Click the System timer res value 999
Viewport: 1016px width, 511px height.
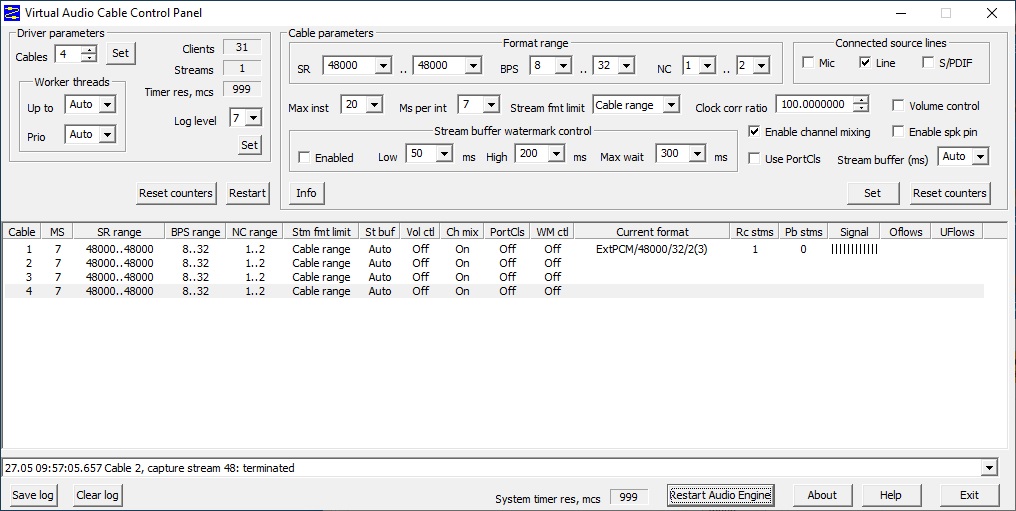(629, 497)
